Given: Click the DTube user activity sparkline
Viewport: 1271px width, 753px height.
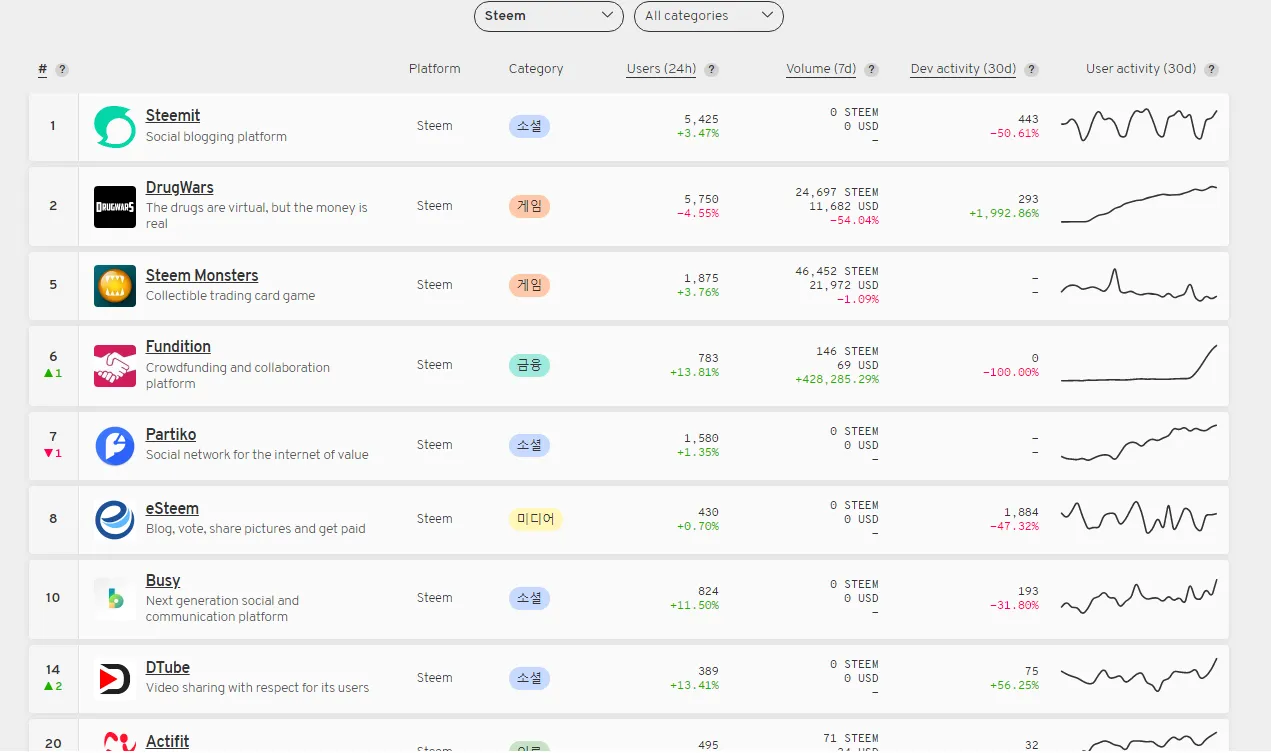Looking at the screenshot, I should tap(1139, 675).
